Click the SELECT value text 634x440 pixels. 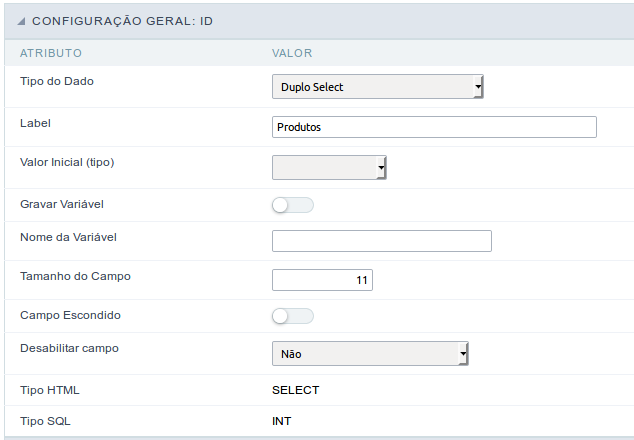click(296, 390)
